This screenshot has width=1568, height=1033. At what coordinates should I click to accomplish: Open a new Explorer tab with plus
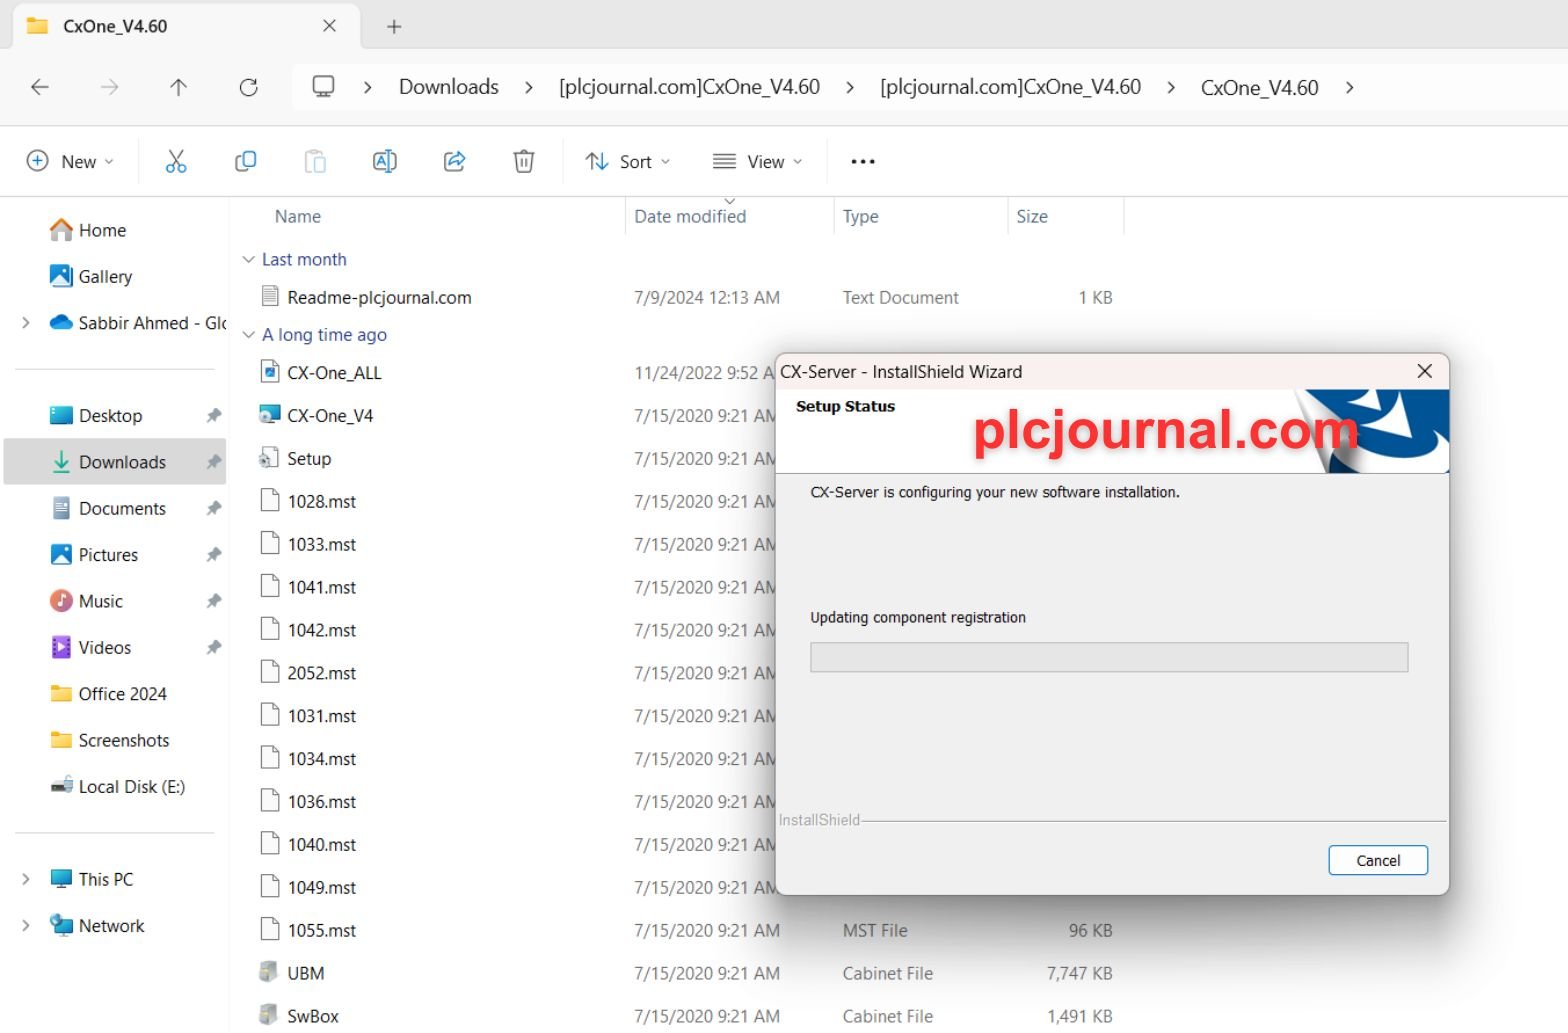(394, 27)
